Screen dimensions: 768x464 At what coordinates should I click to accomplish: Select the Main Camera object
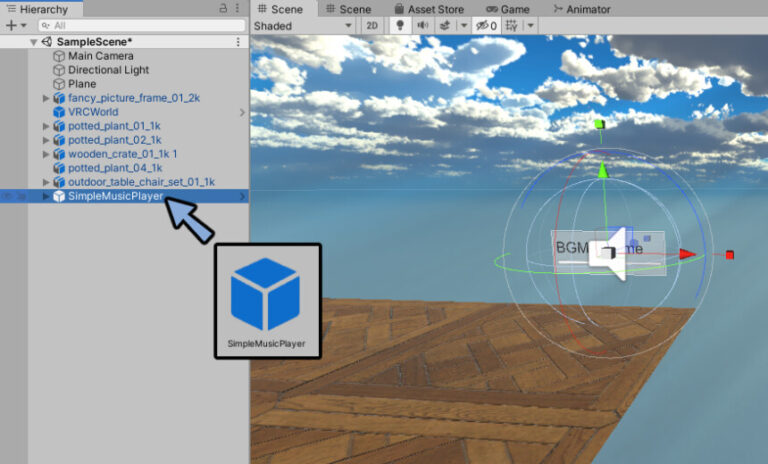101,56
